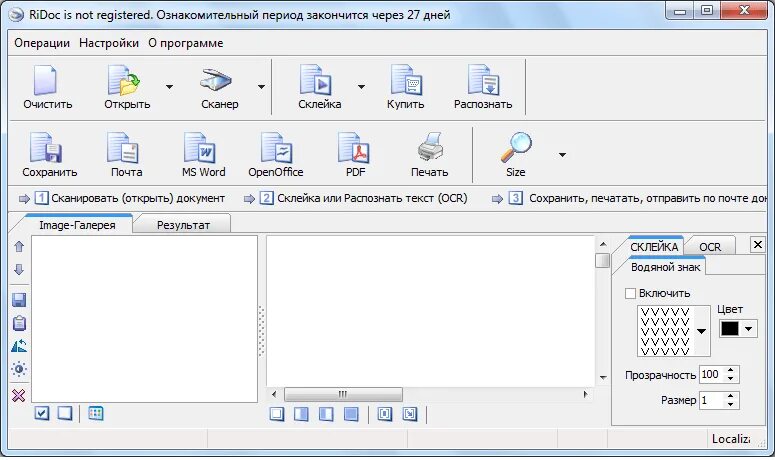The width and height of the screenshot is (775, 460).
Task: Click the horizontal scrollbar right arrow
Action: tap(586, 394)
